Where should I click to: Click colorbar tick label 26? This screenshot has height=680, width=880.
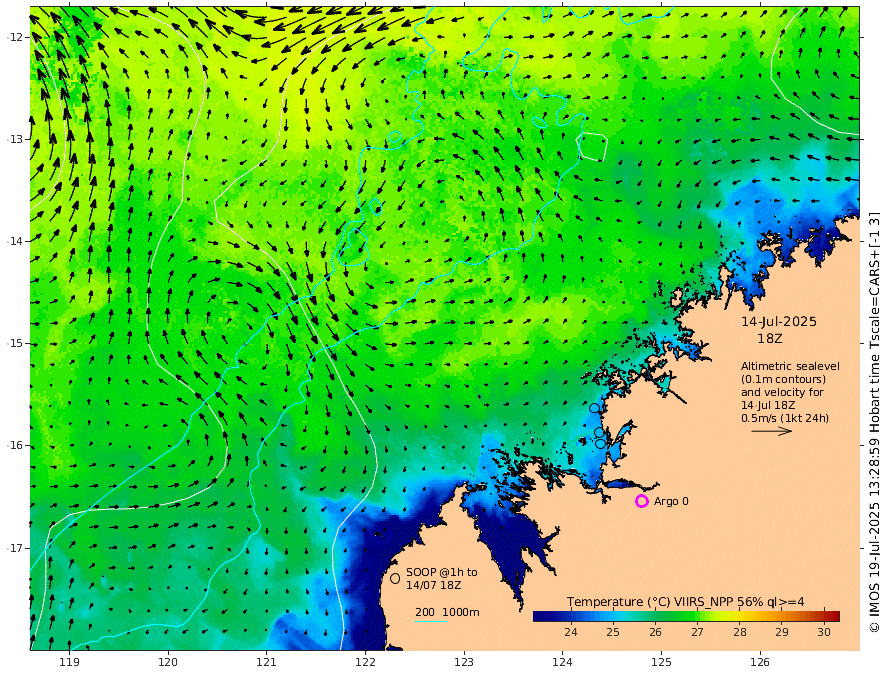coord(655,632)
